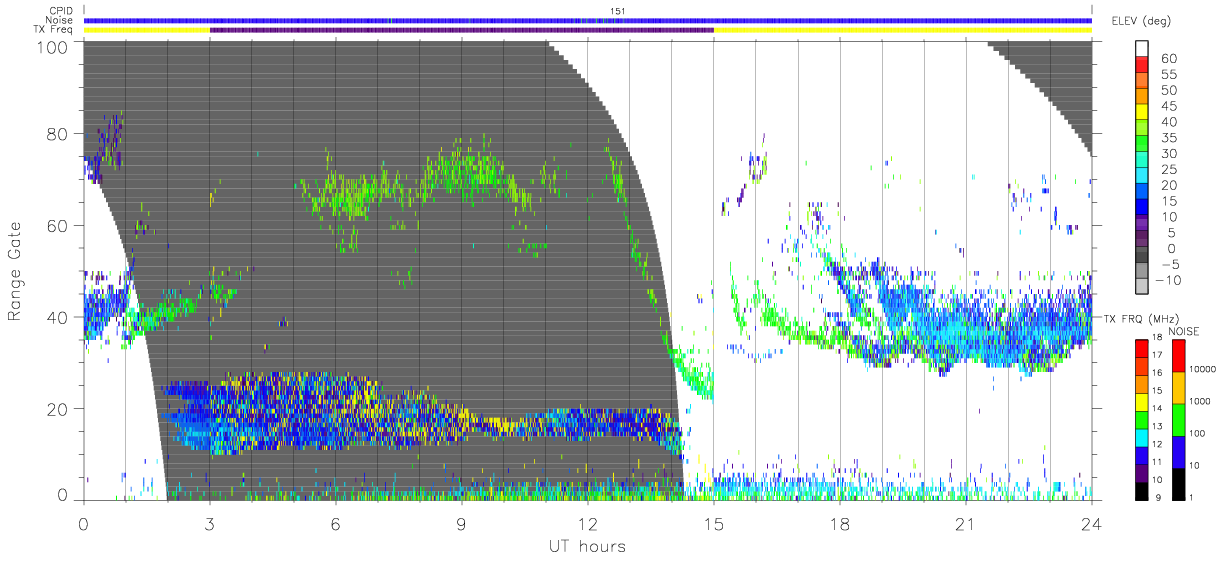
Task: Click the '24' tick on UT hours axis
Action: 1092,523
